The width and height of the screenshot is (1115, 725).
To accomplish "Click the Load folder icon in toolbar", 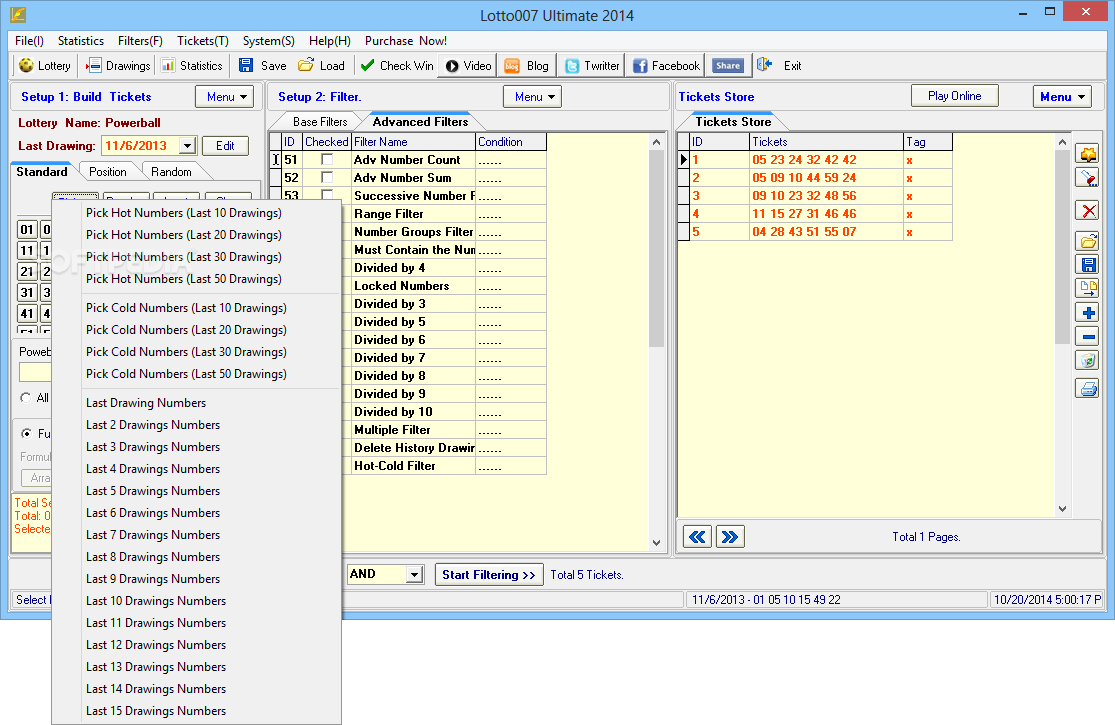I will point(306,65).
